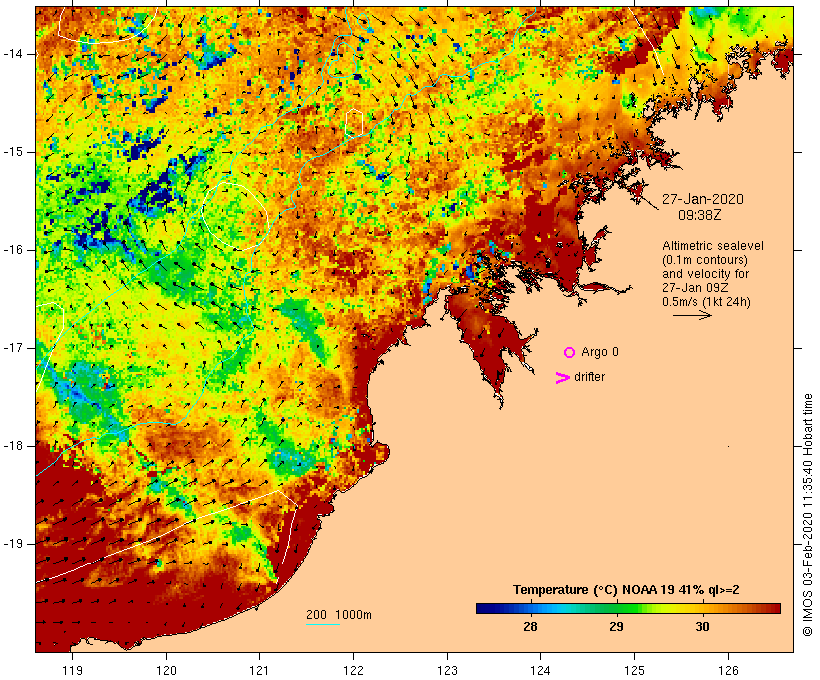Click the 0.5m/s velocity reference arrow

point(692,315)
